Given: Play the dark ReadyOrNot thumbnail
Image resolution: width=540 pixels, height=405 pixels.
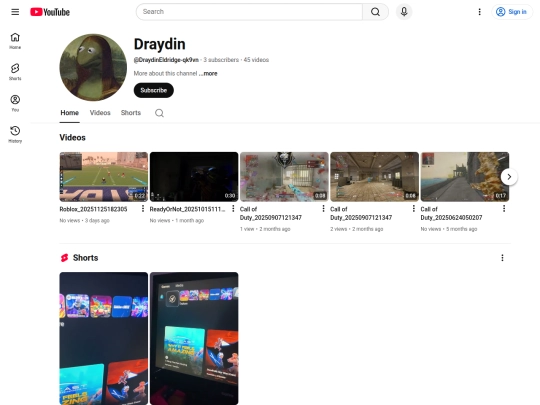Looking at the screenshot, I should coord(194,177).
